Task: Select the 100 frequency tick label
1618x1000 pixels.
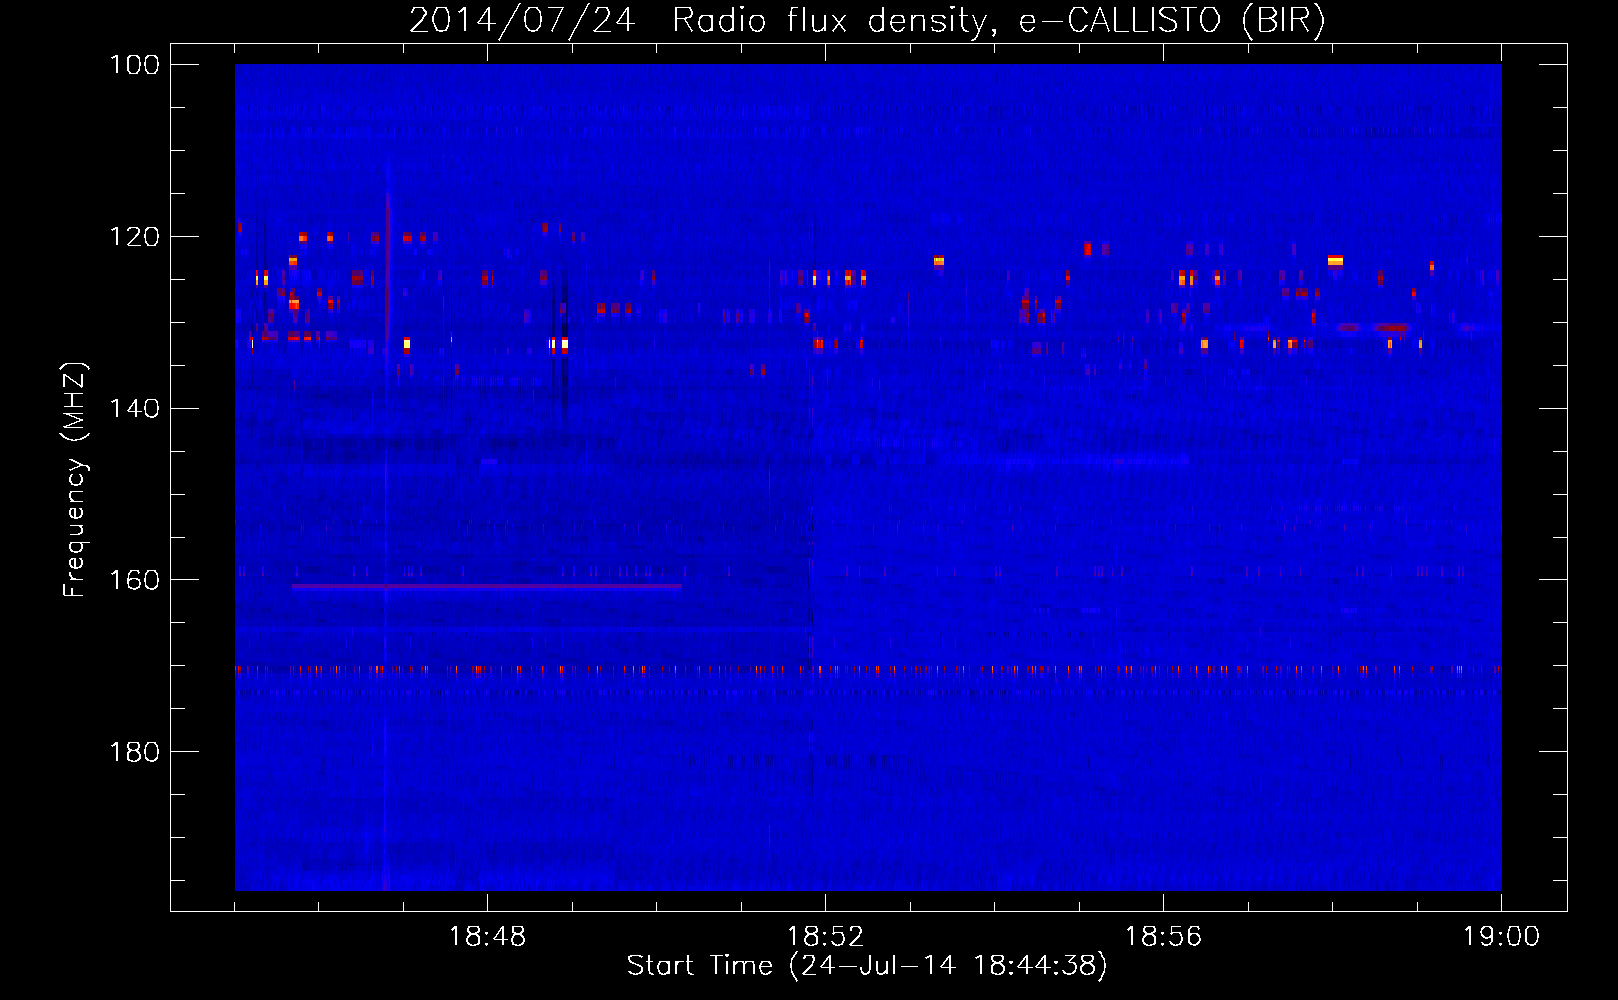Action: pyautogui.click(x=136, y=65)
